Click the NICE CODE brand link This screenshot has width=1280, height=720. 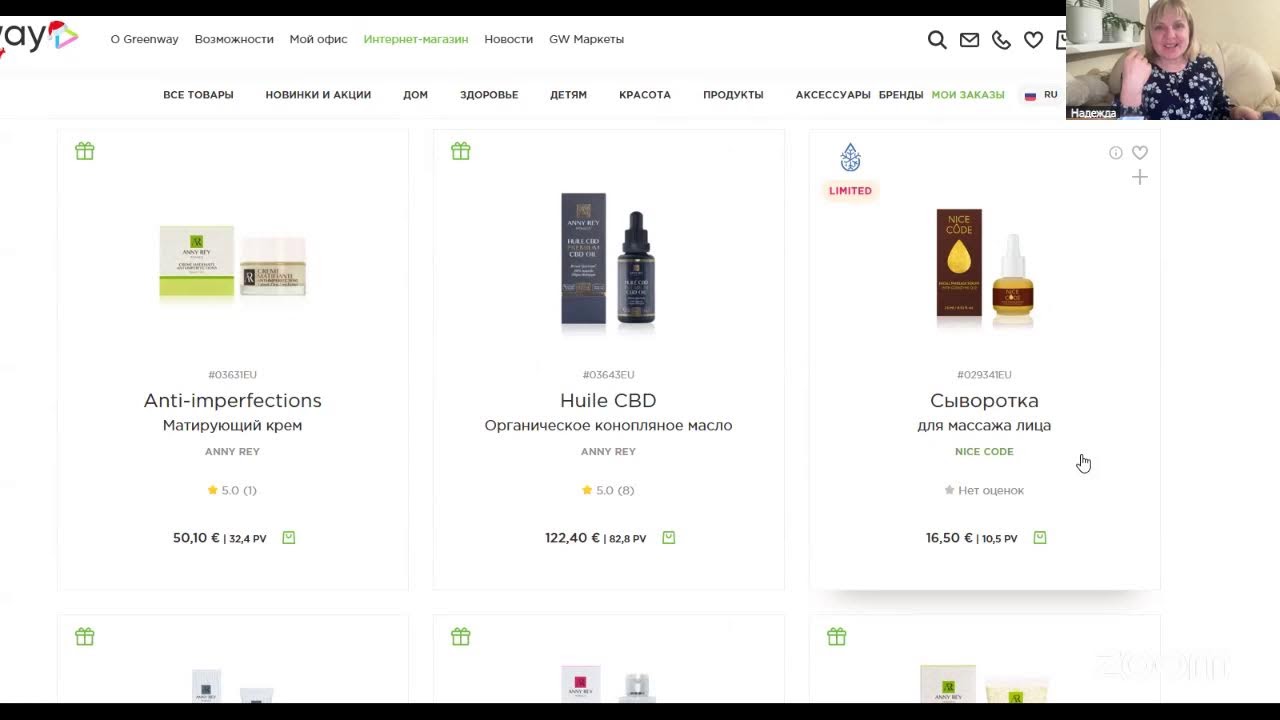(984, 452)
